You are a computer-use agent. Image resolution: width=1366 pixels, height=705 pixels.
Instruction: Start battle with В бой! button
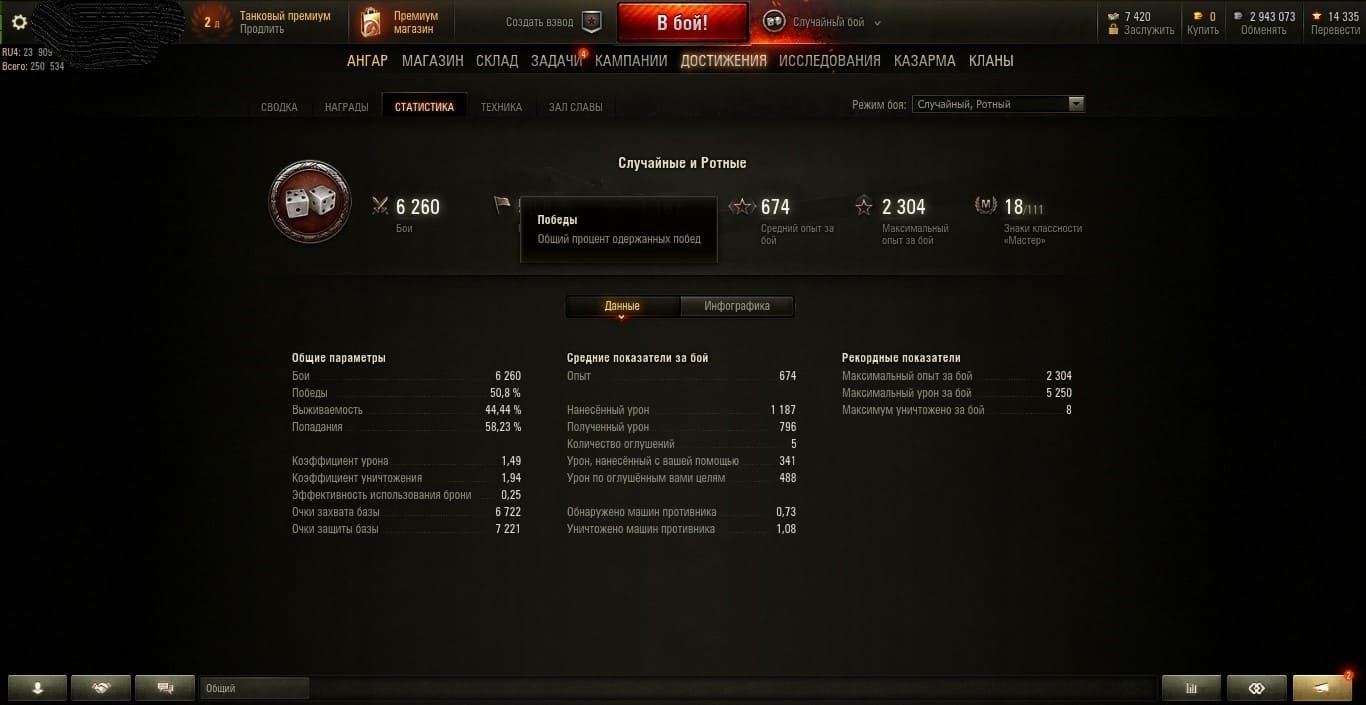pyautogui.click(x=683, y=23)
